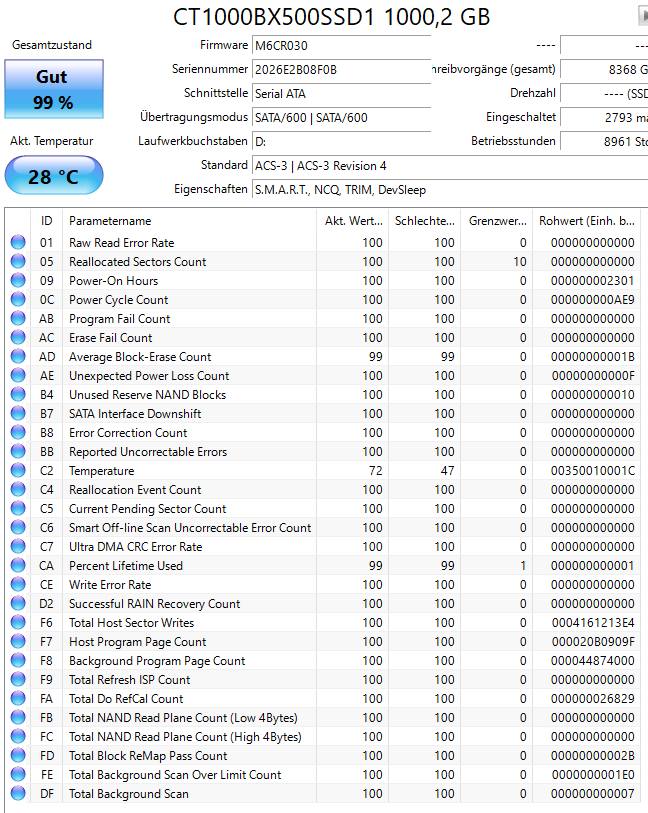Click raw value 000000026829
The width and height of the screenshot is (648, 813).
click(x=593, y=699)
